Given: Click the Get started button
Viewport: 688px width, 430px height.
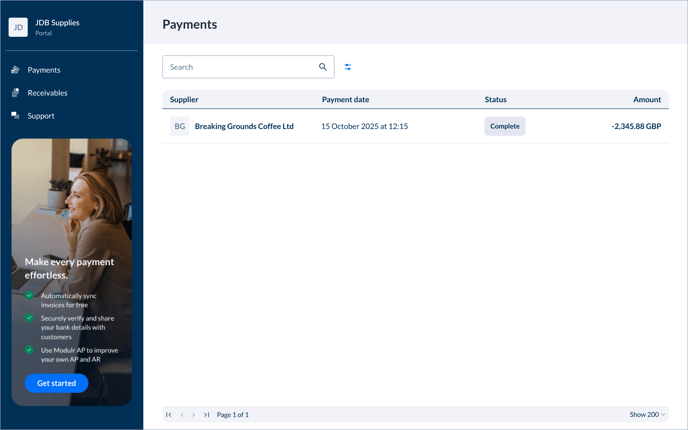Looking at the screenshot, I should [x=57, y=383].
